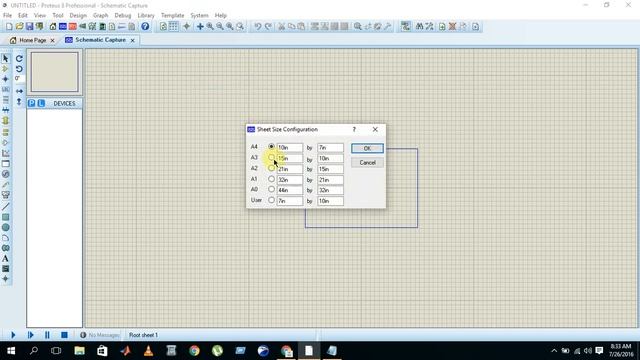Click the Redo arrow icon

(268, 27)
